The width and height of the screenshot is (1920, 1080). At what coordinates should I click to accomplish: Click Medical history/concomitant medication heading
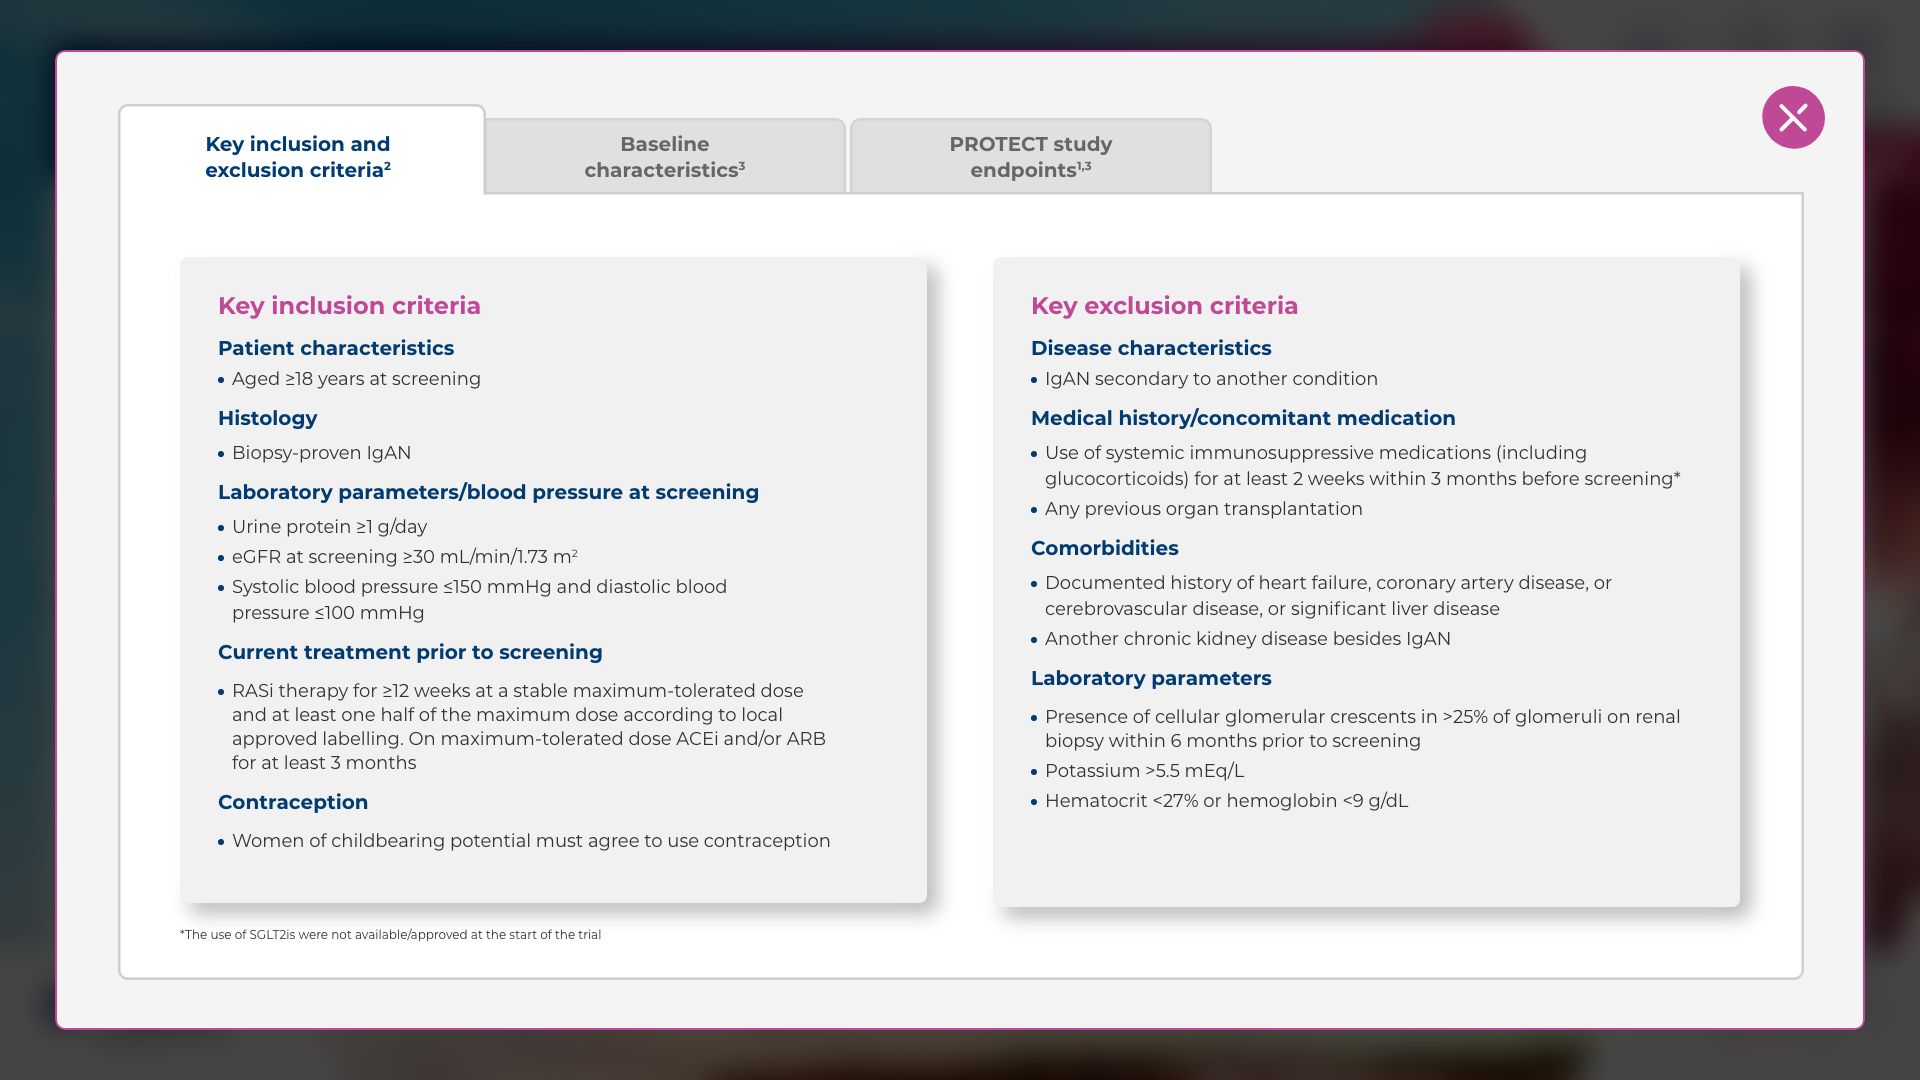1243,418
